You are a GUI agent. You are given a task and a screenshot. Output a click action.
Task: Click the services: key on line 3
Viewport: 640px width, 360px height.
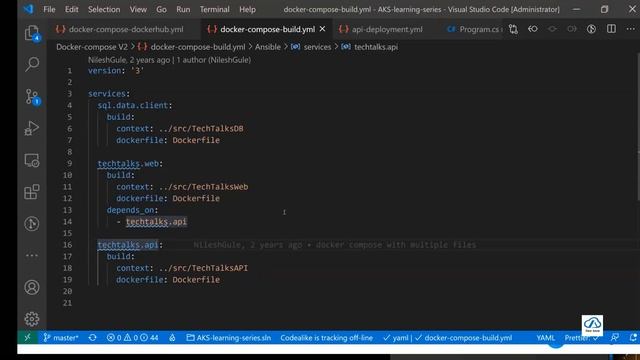click(109, 94)
